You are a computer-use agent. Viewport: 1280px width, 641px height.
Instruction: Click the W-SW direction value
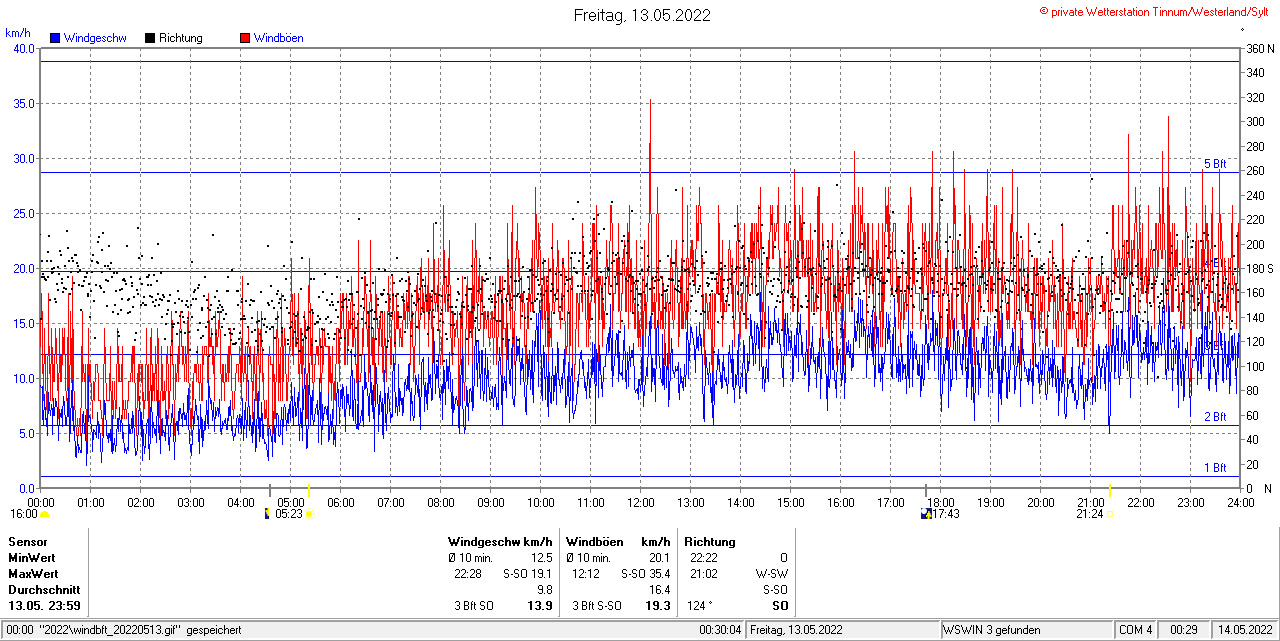pos(772,574)
